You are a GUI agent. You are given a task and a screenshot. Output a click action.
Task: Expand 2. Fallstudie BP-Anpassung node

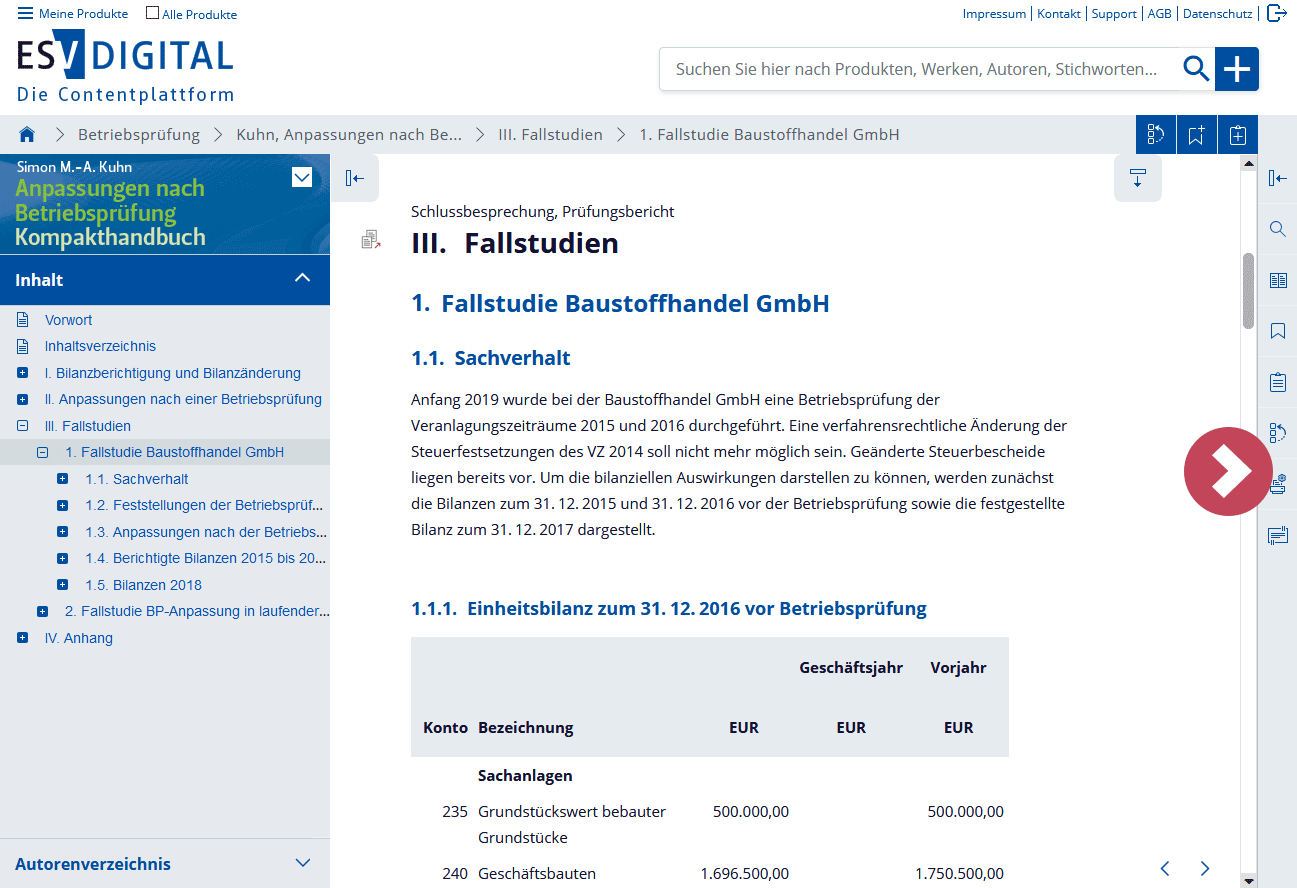(x=43, y=611)
